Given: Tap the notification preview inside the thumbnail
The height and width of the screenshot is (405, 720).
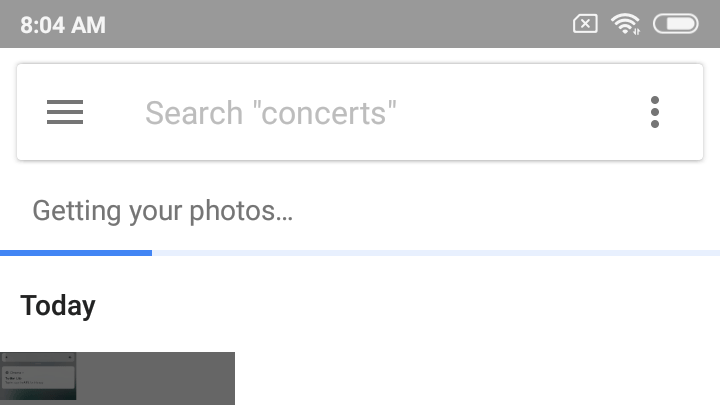Looking at the screenshot, I should coord(38,377).
